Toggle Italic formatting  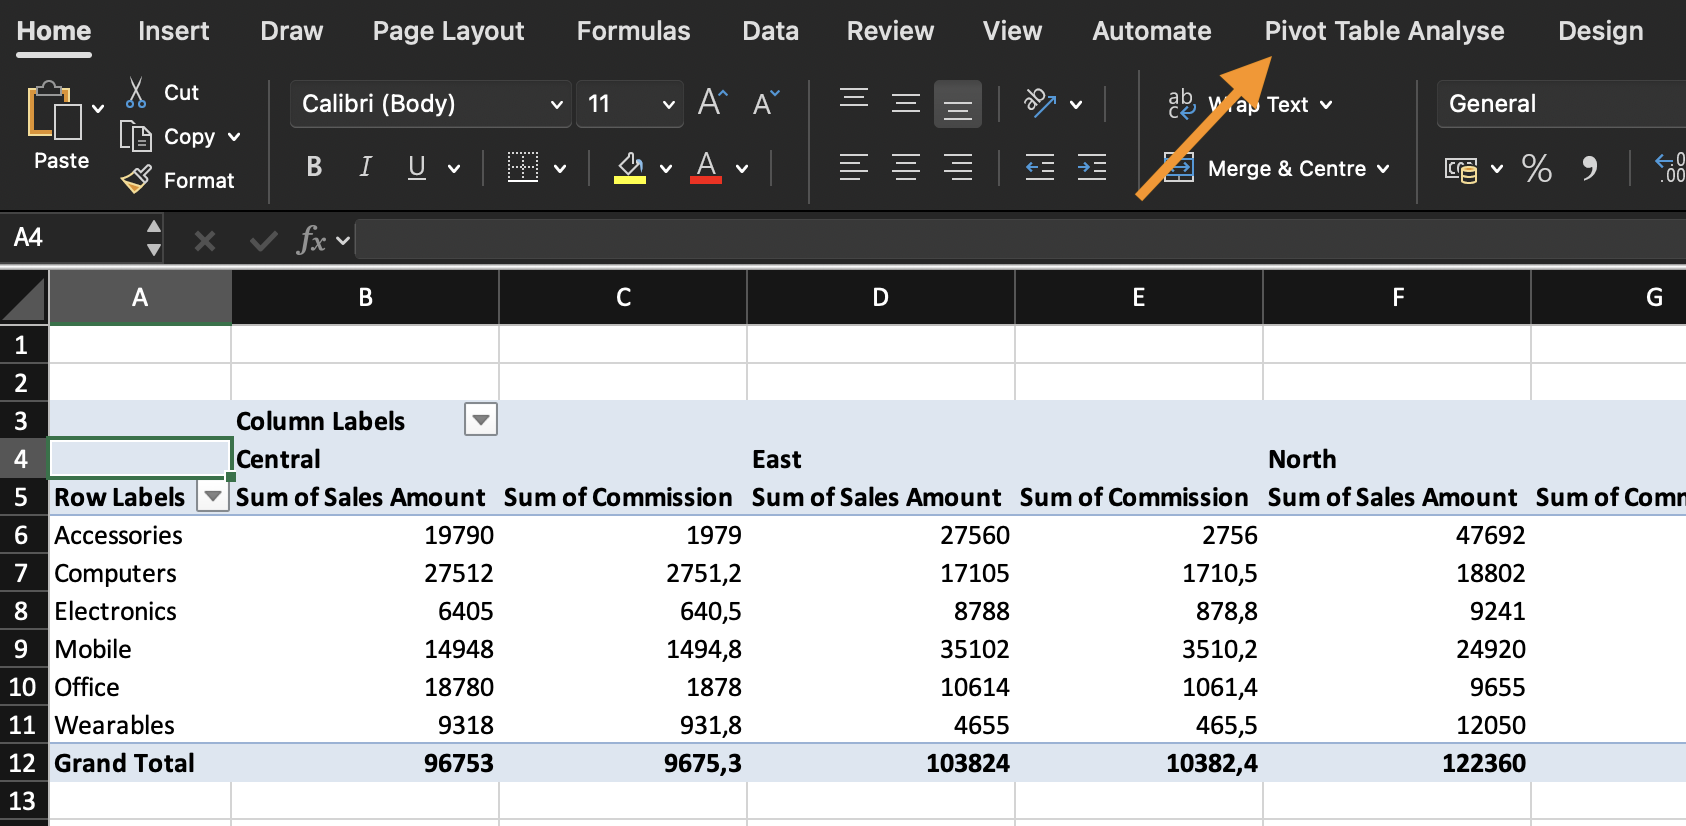pos(365,167)
